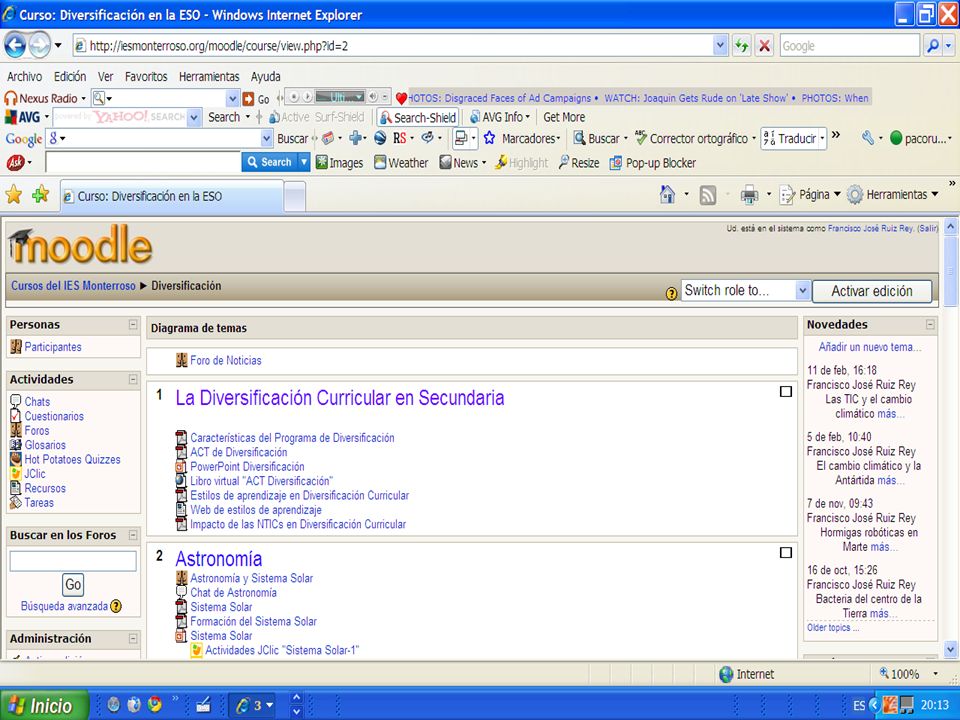This screenshot has height=720, width=960.
Task: Select the Curso: Diversificación en la ESO tab
Action: 171,197
